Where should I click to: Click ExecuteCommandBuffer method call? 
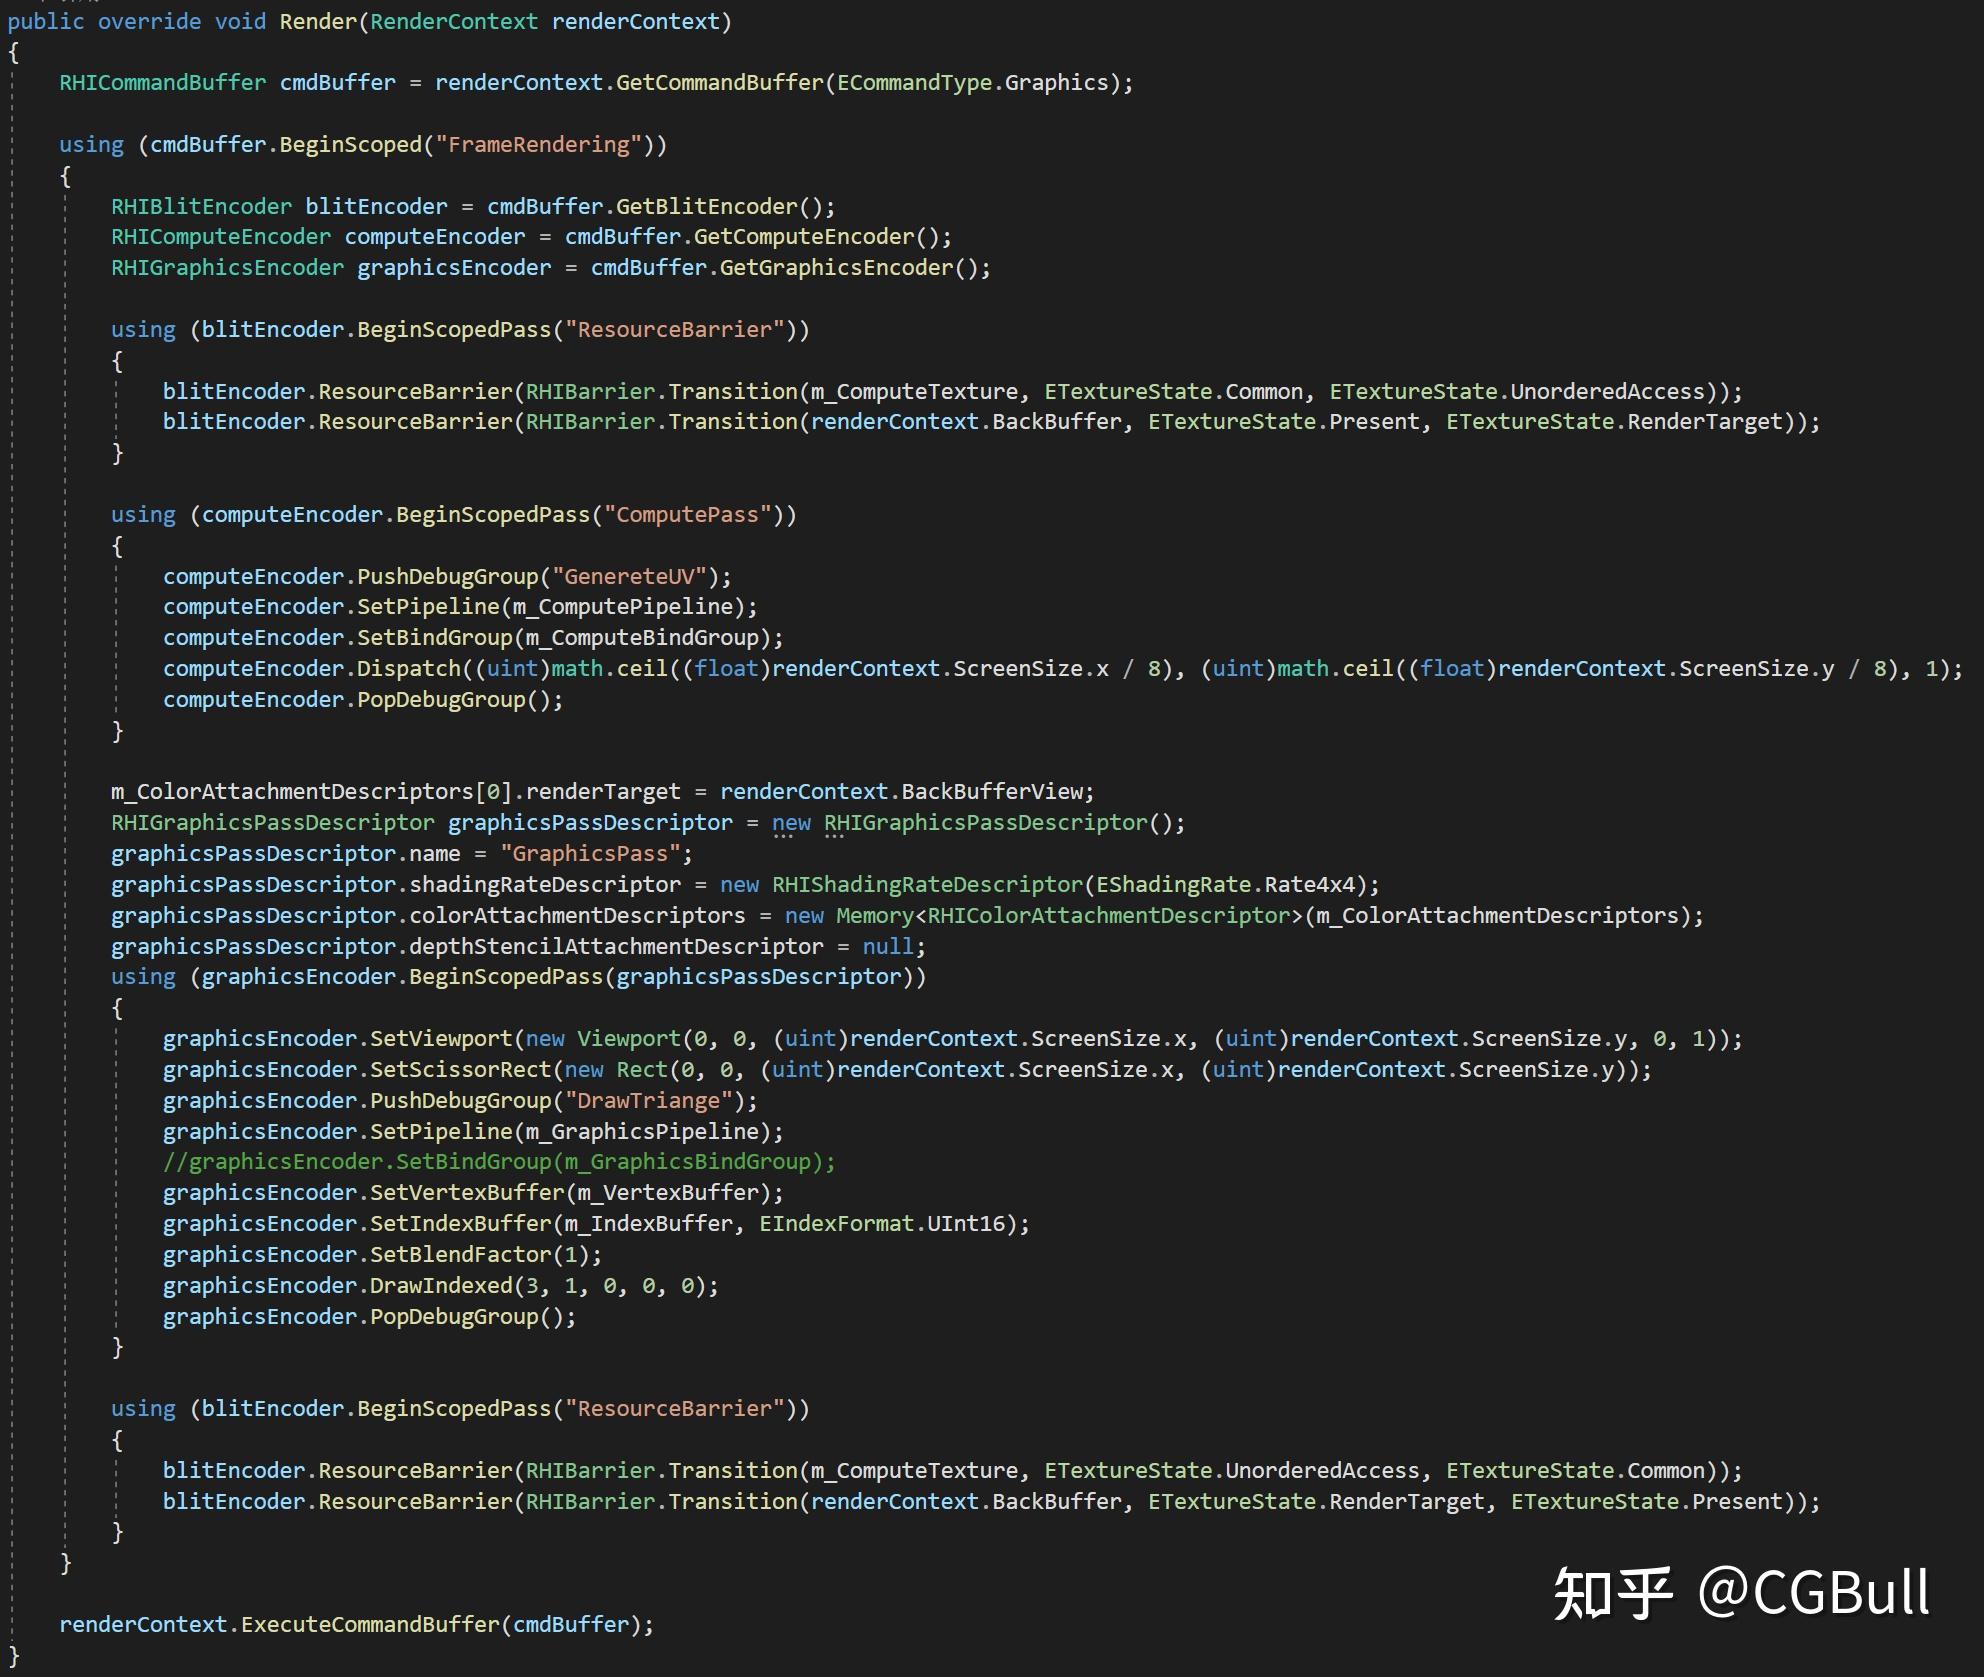(x=370, y=1624)
